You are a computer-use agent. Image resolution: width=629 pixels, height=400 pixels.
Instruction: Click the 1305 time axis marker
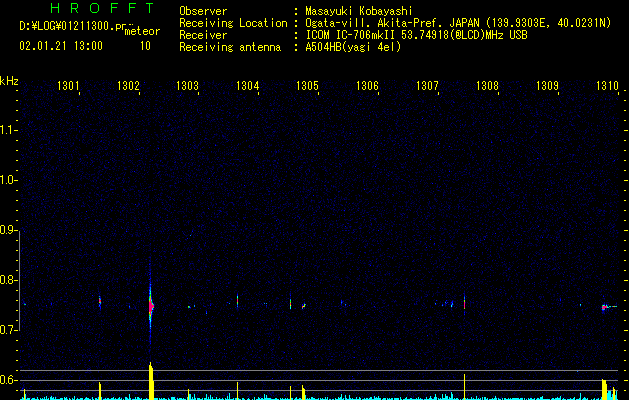(307, 86)
